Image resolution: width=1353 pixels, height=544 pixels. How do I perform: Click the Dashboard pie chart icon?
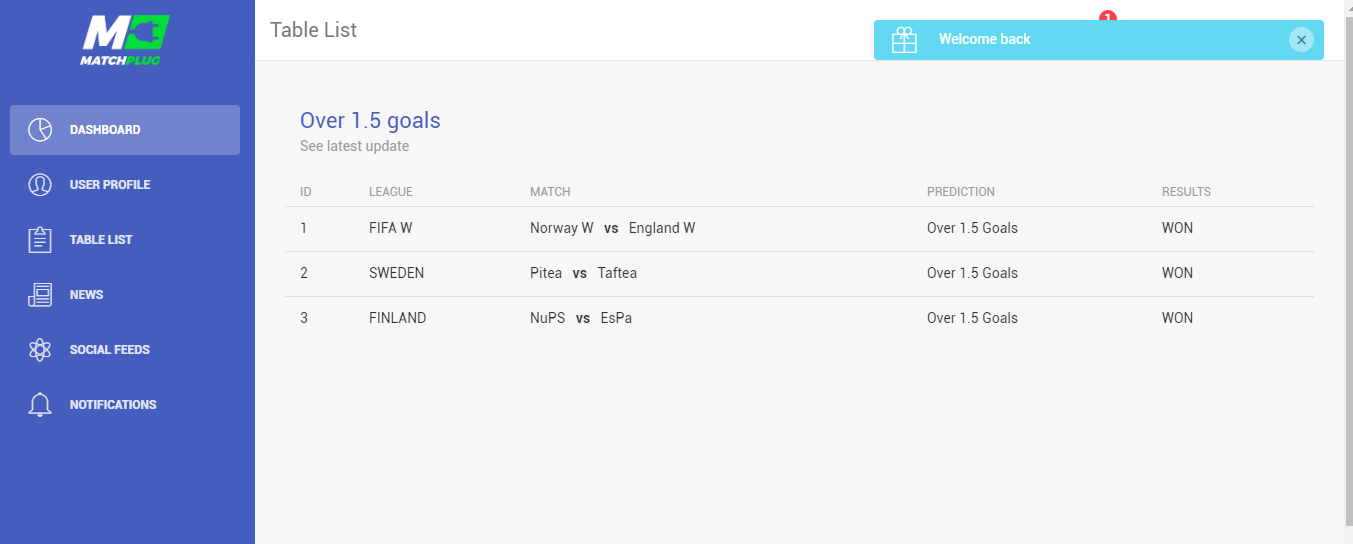click(x=40, y=130)
